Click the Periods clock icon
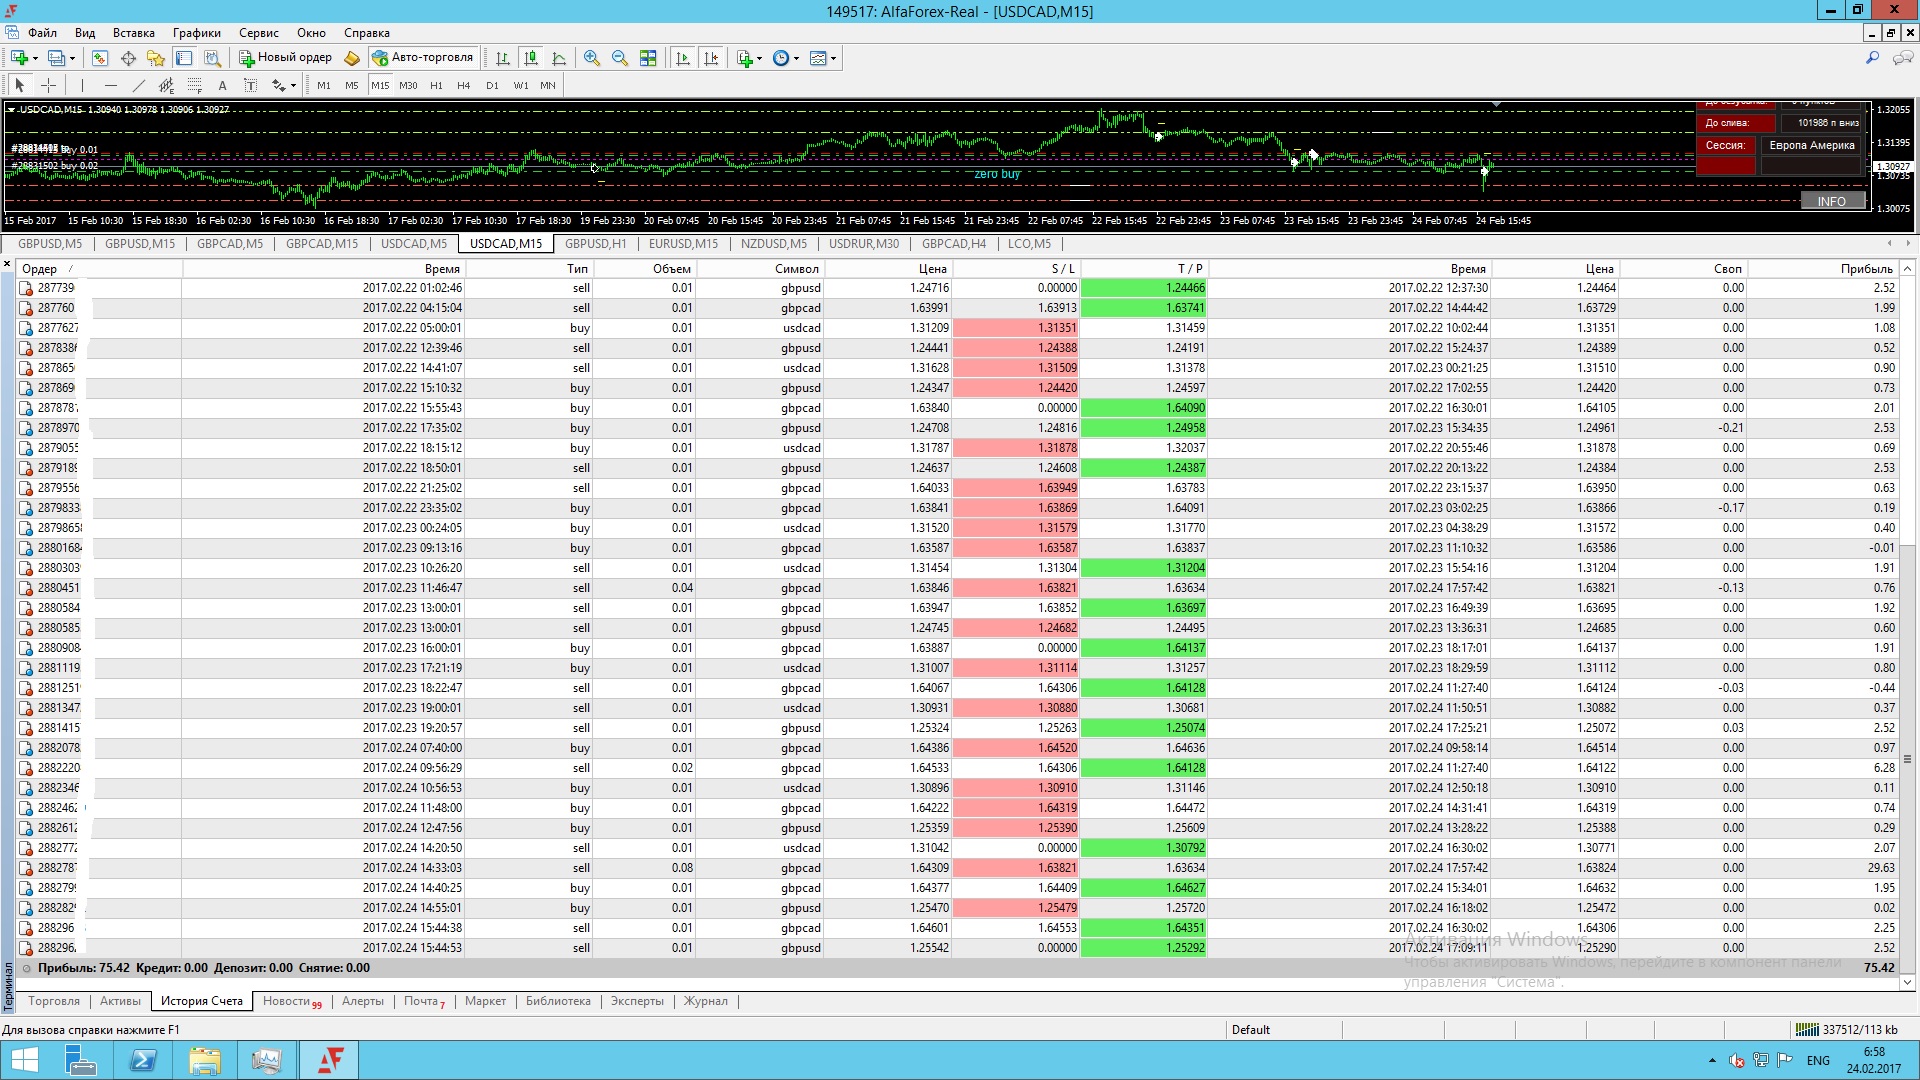This screenshot has width=1920, height=1080. coord(782,58)
